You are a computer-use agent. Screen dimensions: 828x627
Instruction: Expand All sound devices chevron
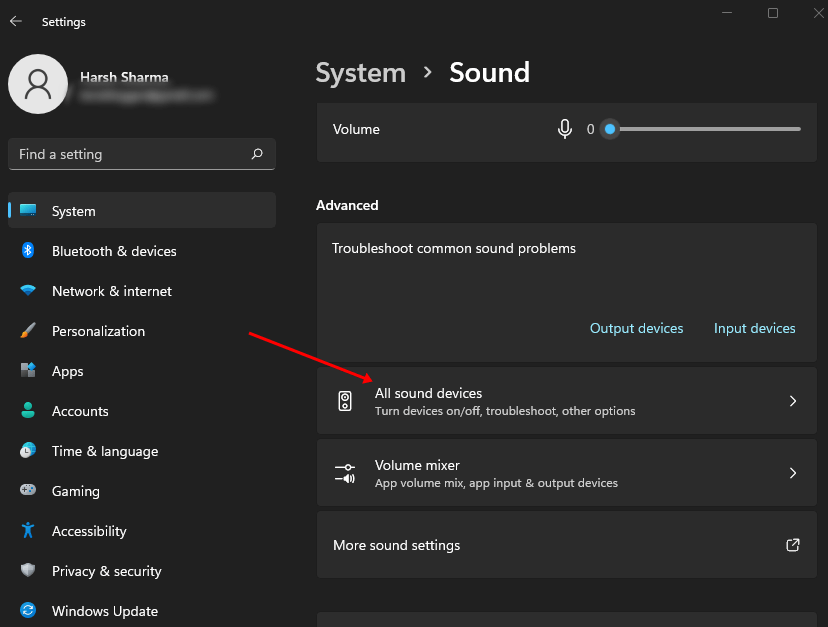click(792, 401)
